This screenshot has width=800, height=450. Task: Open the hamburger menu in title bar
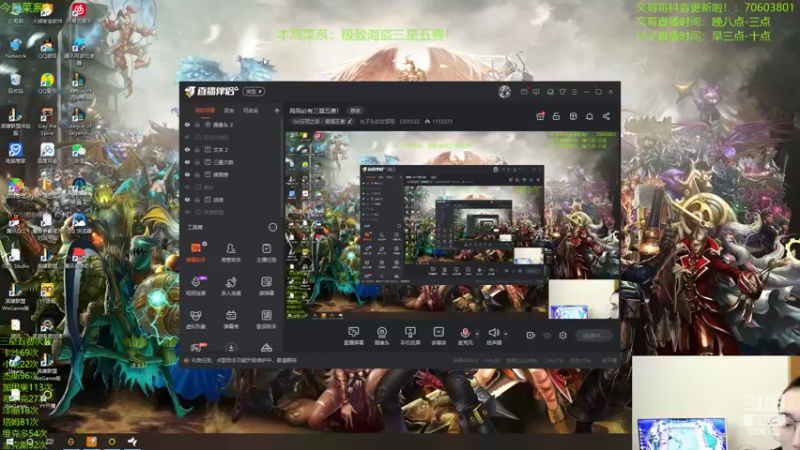(574, 92)
